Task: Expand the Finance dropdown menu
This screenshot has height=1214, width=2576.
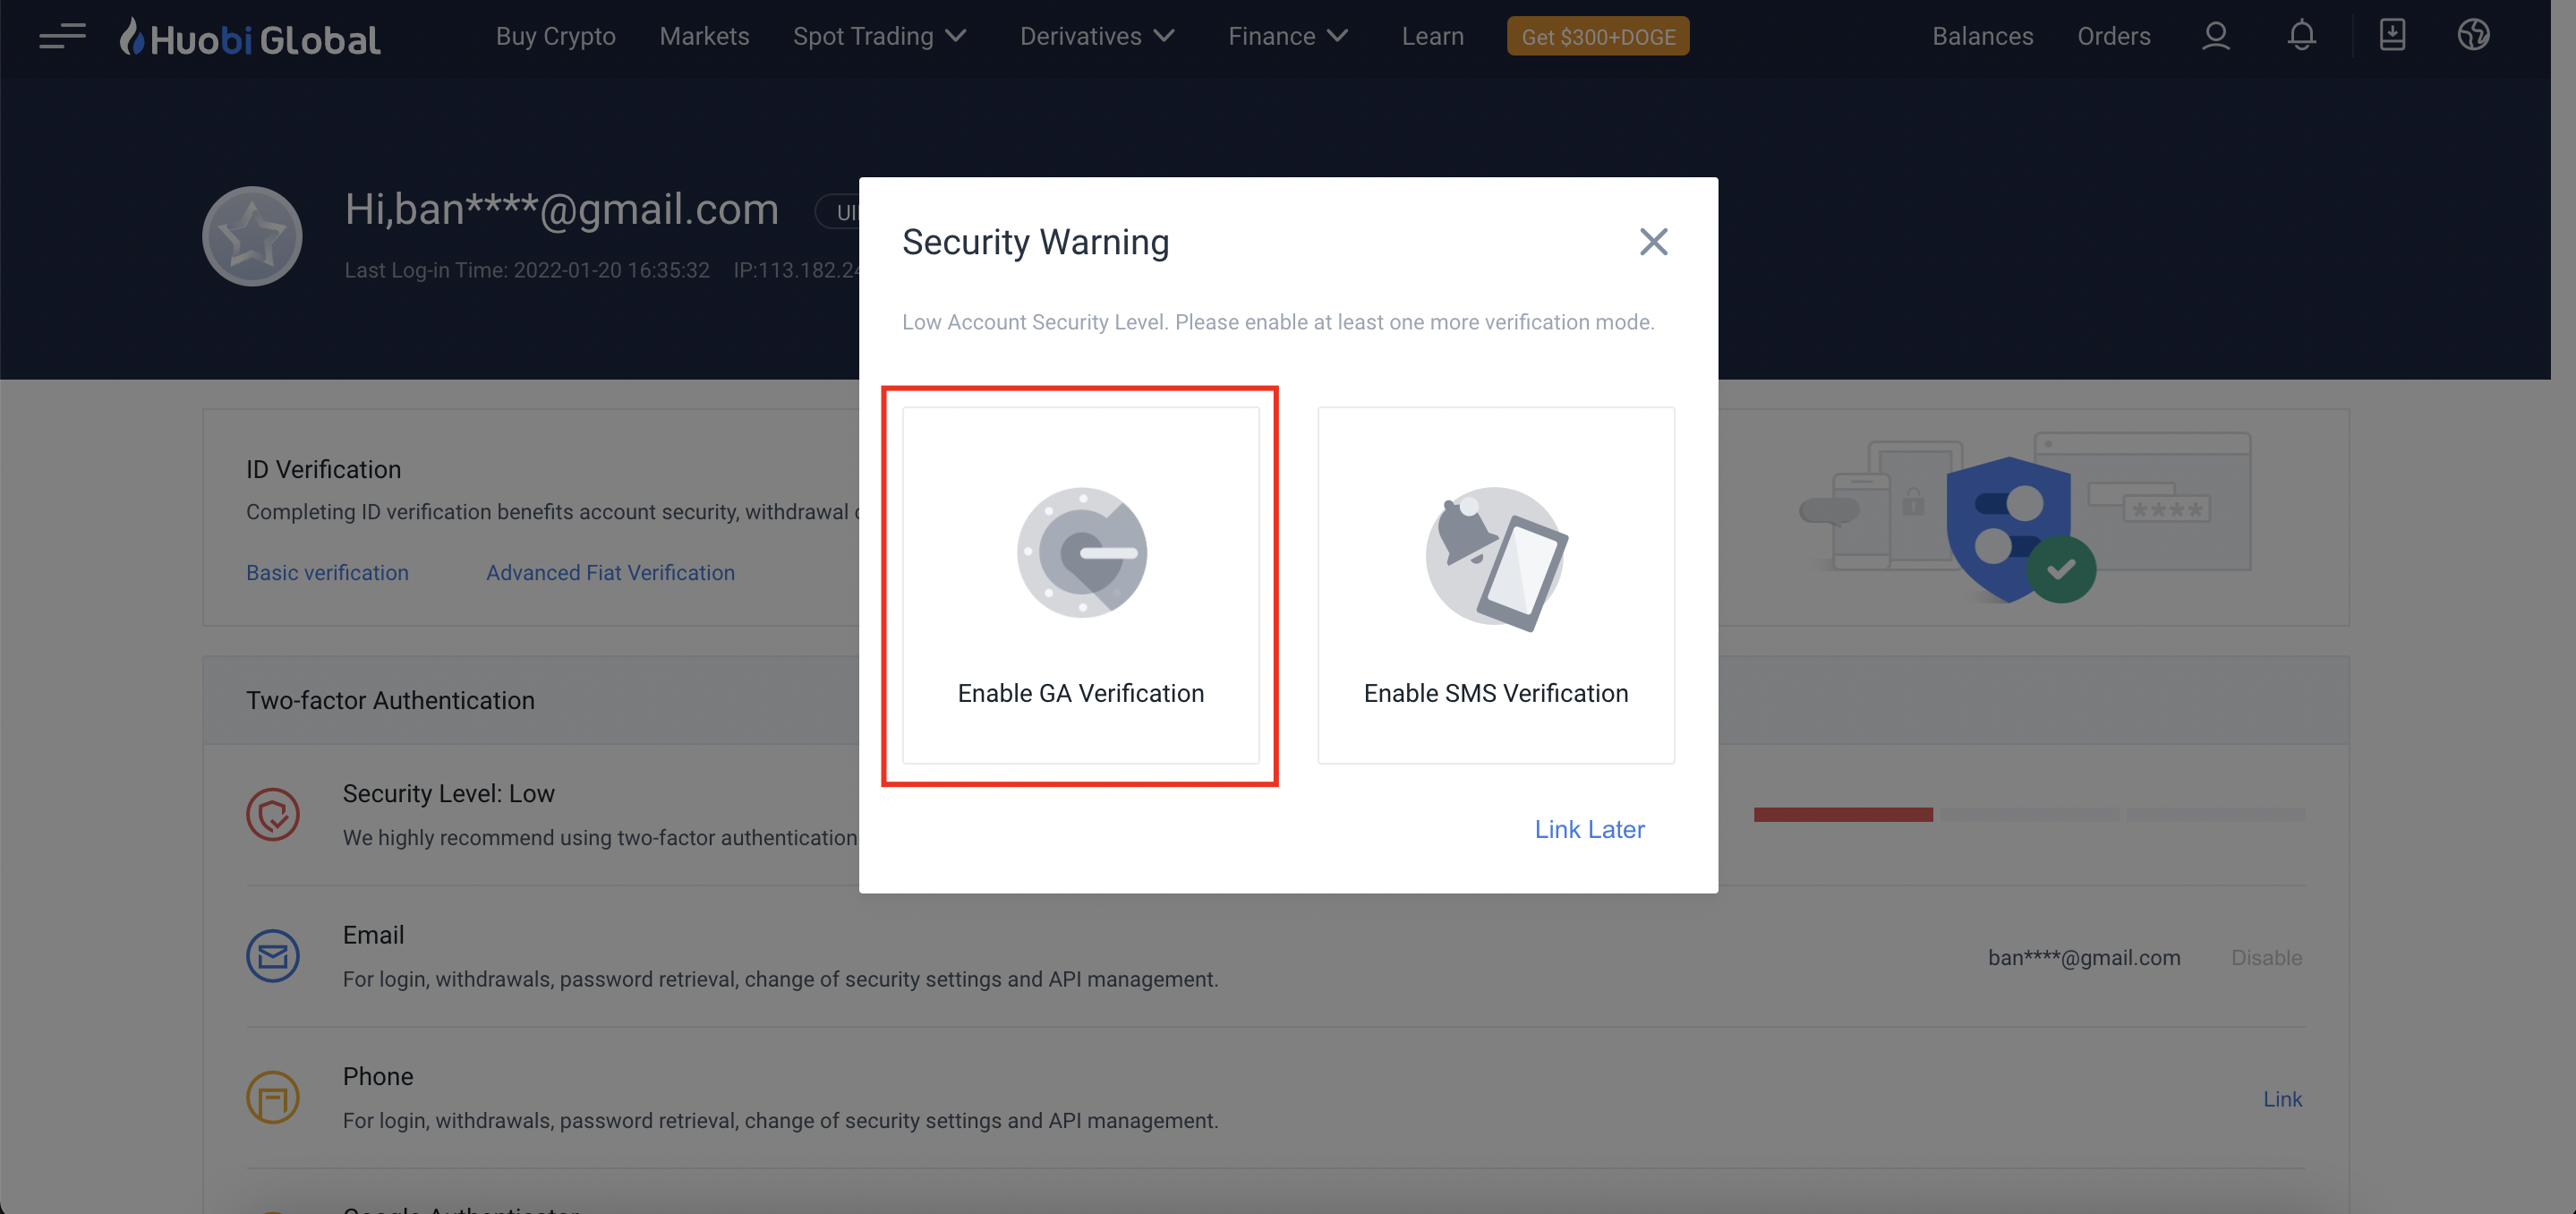Action: tap(1287, 37)
